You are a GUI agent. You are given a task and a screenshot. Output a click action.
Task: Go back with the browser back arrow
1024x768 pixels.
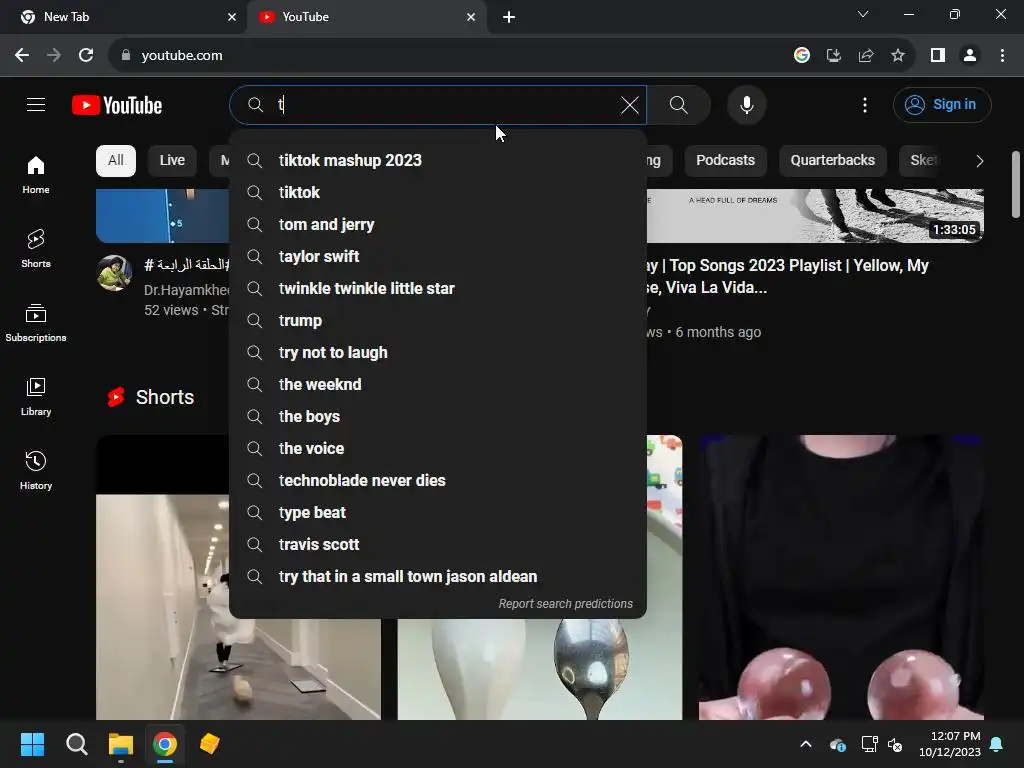(22, 56)
